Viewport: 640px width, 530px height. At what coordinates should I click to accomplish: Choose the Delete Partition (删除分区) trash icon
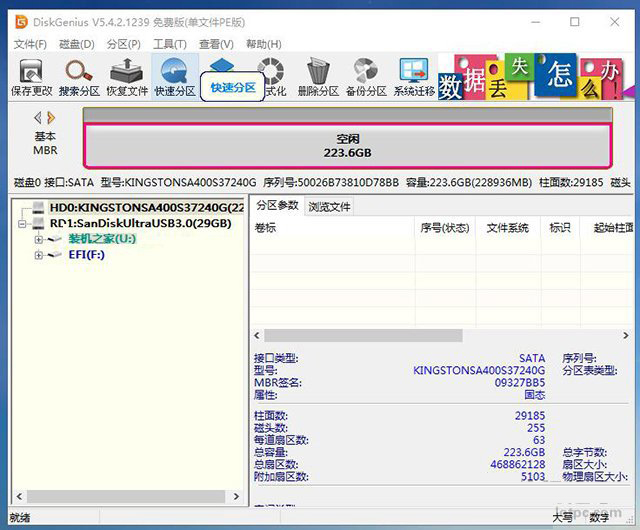click(318, 77)
